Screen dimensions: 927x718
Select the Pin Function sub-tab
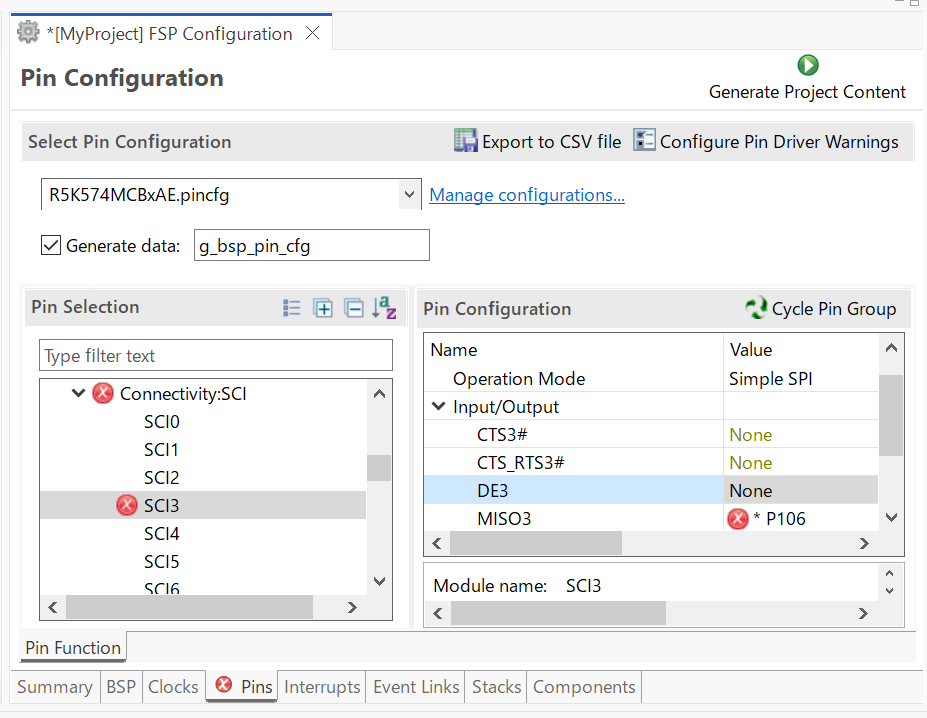(73, 648)
